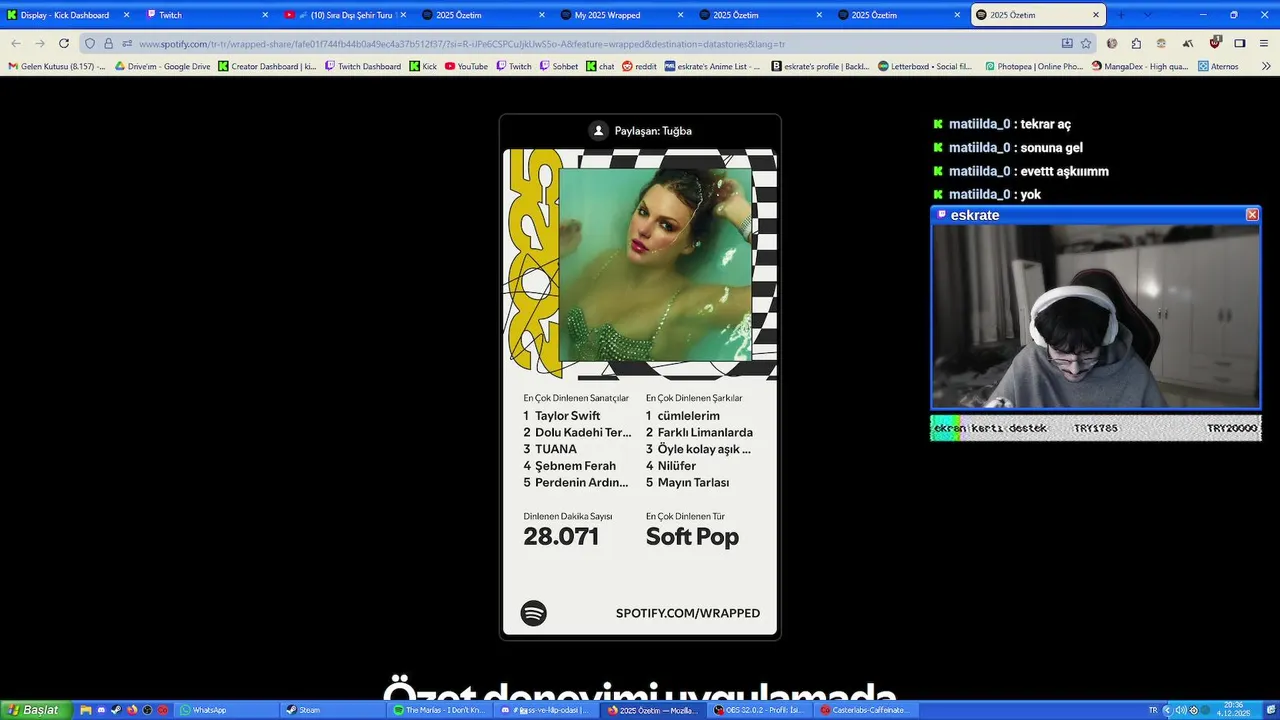Open the MangaDex bookmark
Viewport: 1280px width, 720px height.
[1140, 66]
